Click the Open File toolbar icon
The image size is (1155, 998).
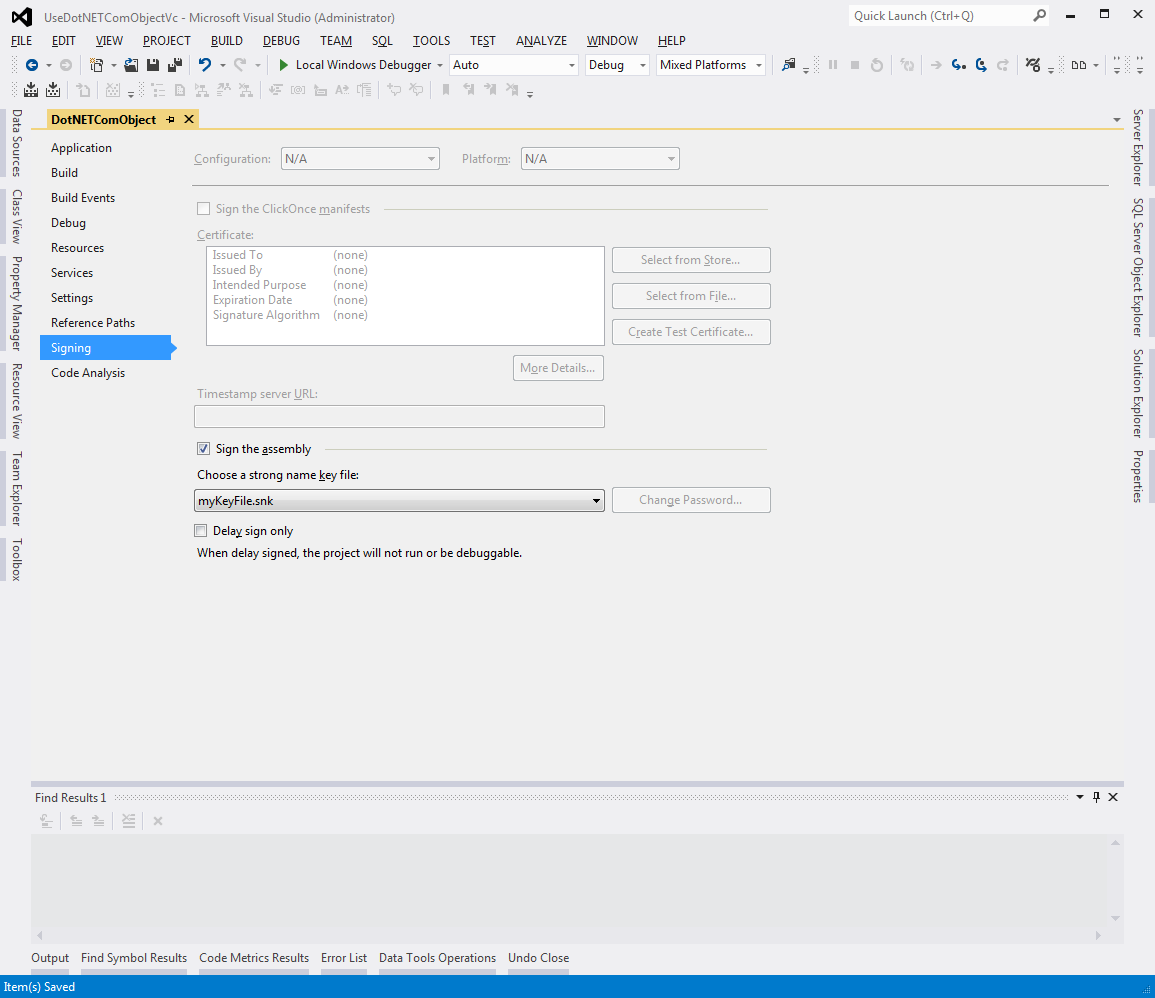coord(131,65)
